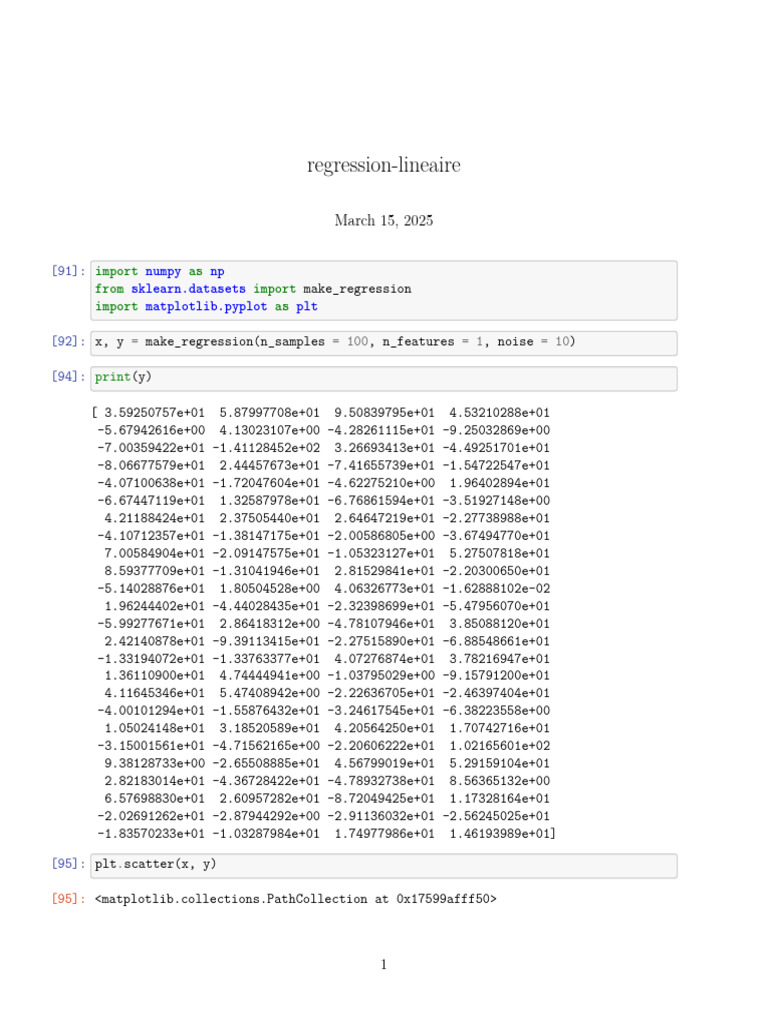Click the value 8.59377709e+01

(154, 571)
